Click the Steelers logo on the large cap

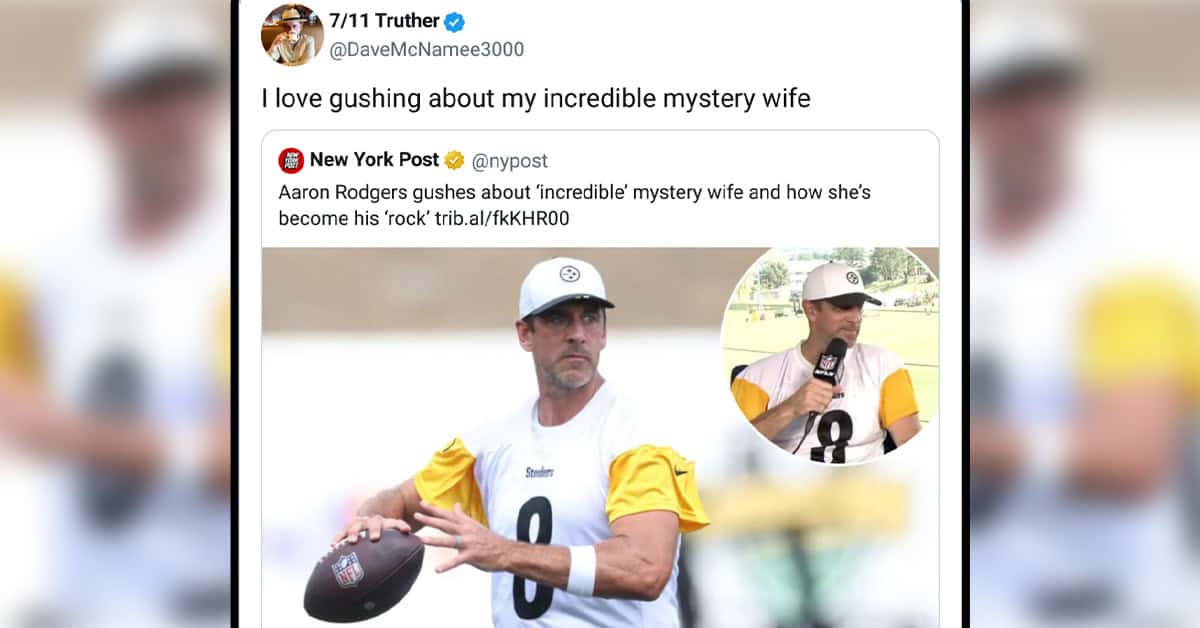(569, 273)
